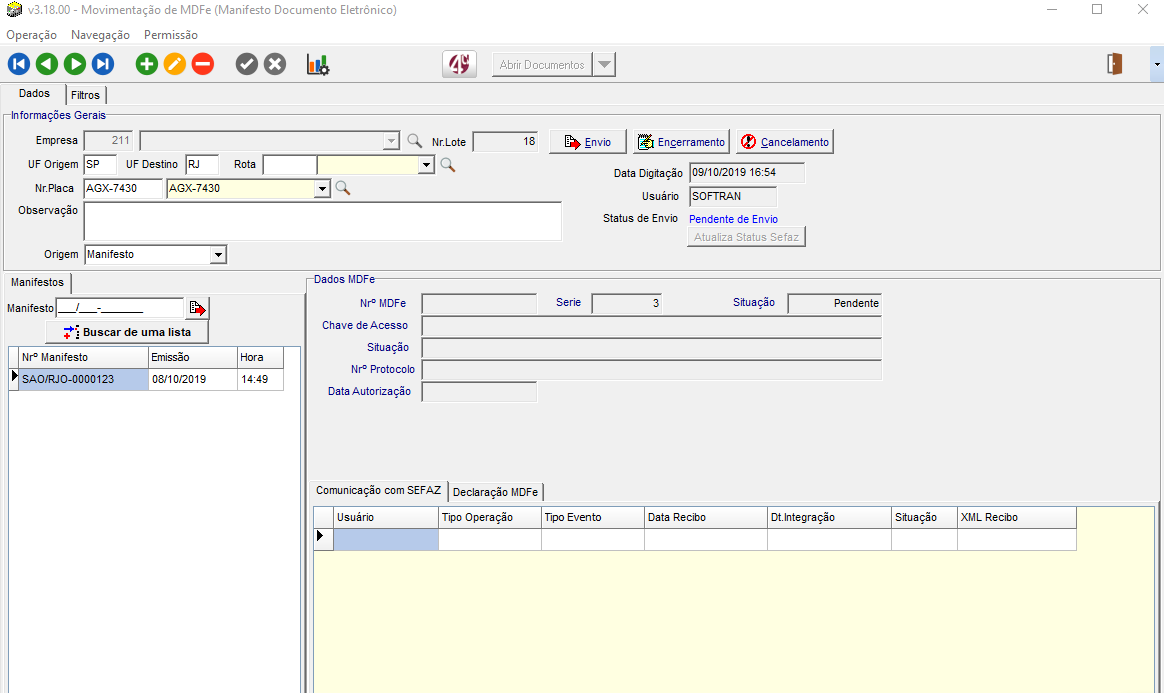Open the Nr.Placa dropdown list
This screenshot has height=693, width=1164.
[322, 188]
